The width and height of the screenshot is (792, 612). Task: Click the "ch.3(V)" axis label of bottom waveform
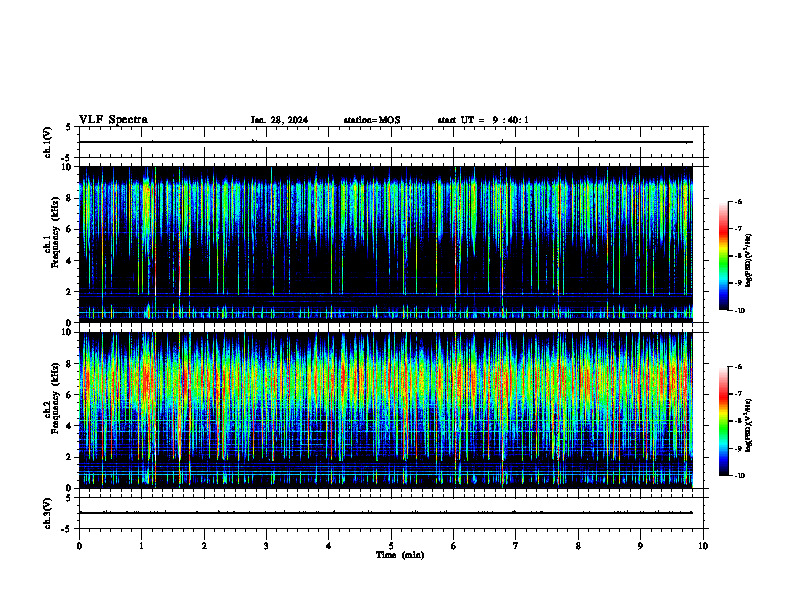(x=48, y=513)
